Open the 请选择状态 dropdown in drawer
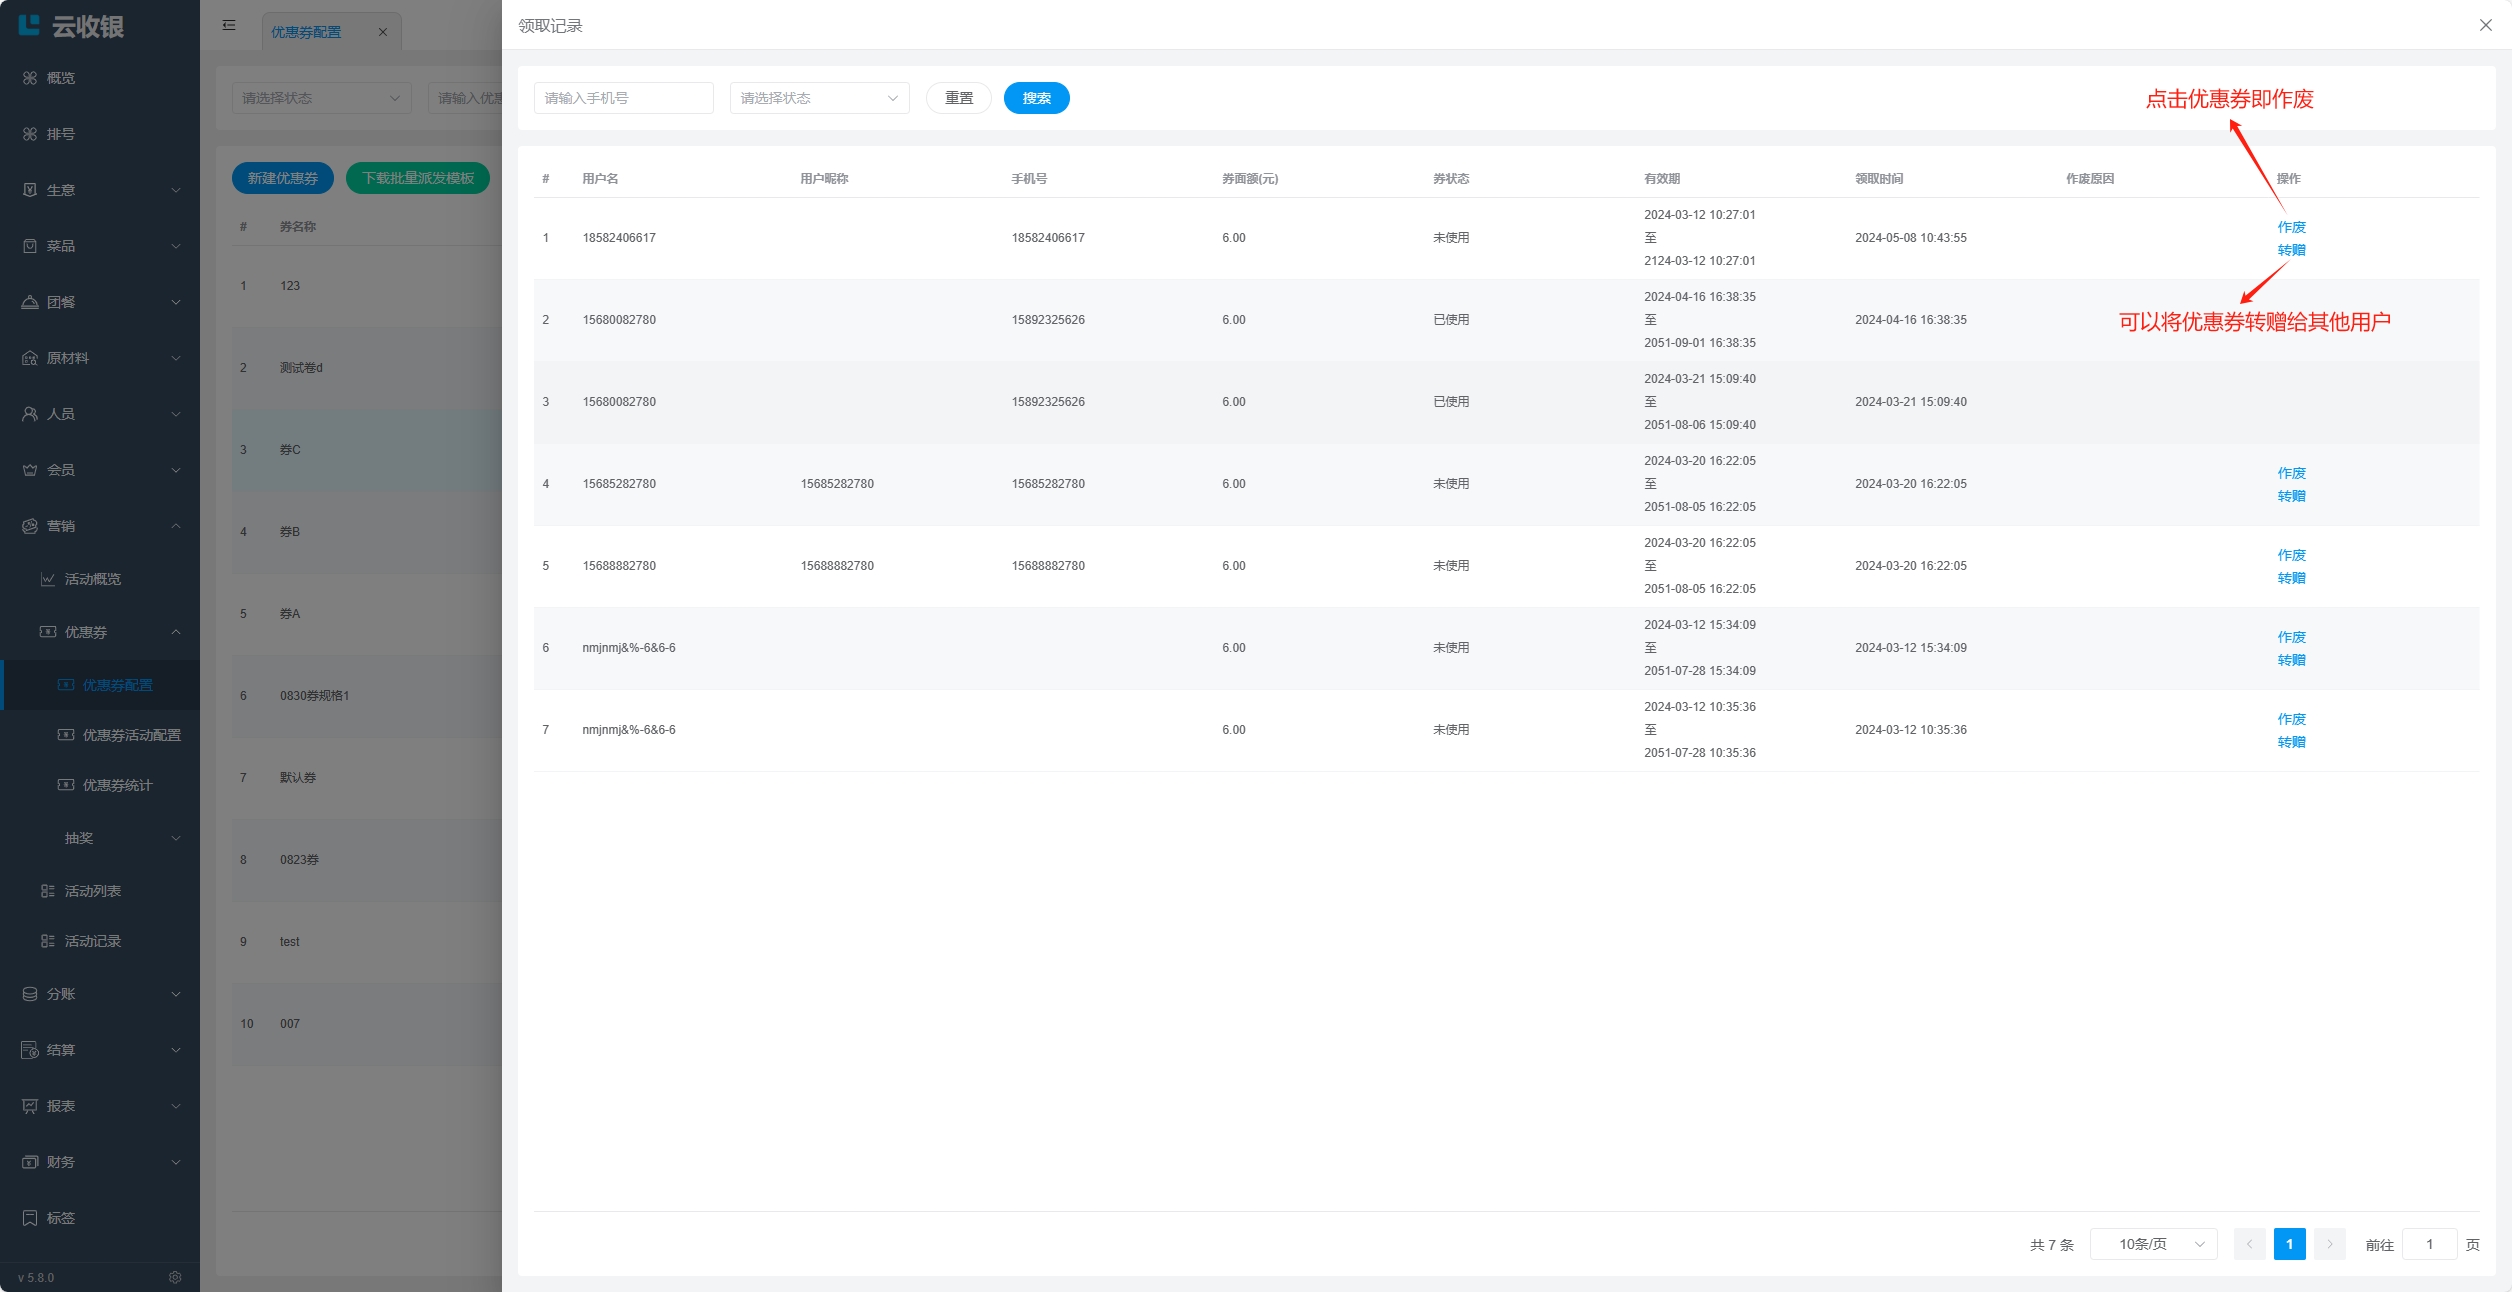This screenshot has width=2512, height=1292. (x=819, y=98)
